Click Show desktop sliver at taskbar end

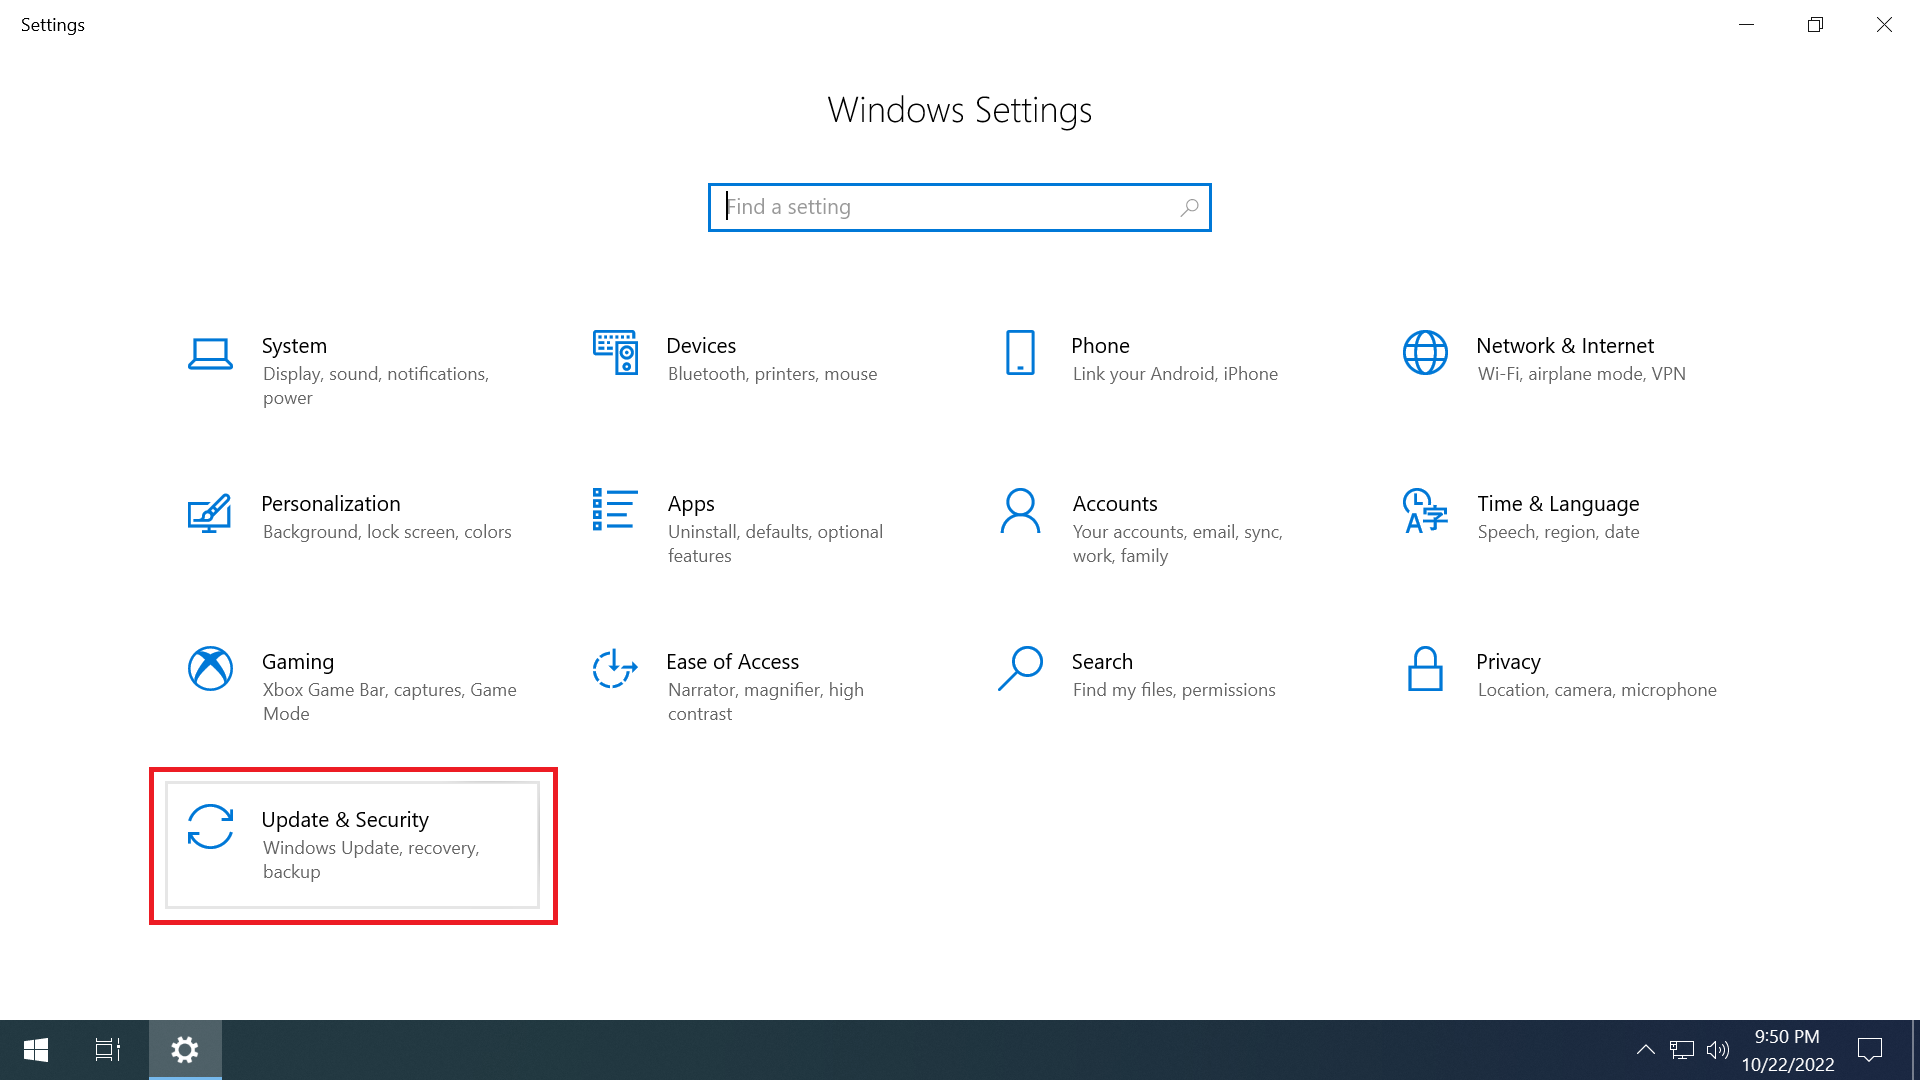[x=1915, y=1050]
